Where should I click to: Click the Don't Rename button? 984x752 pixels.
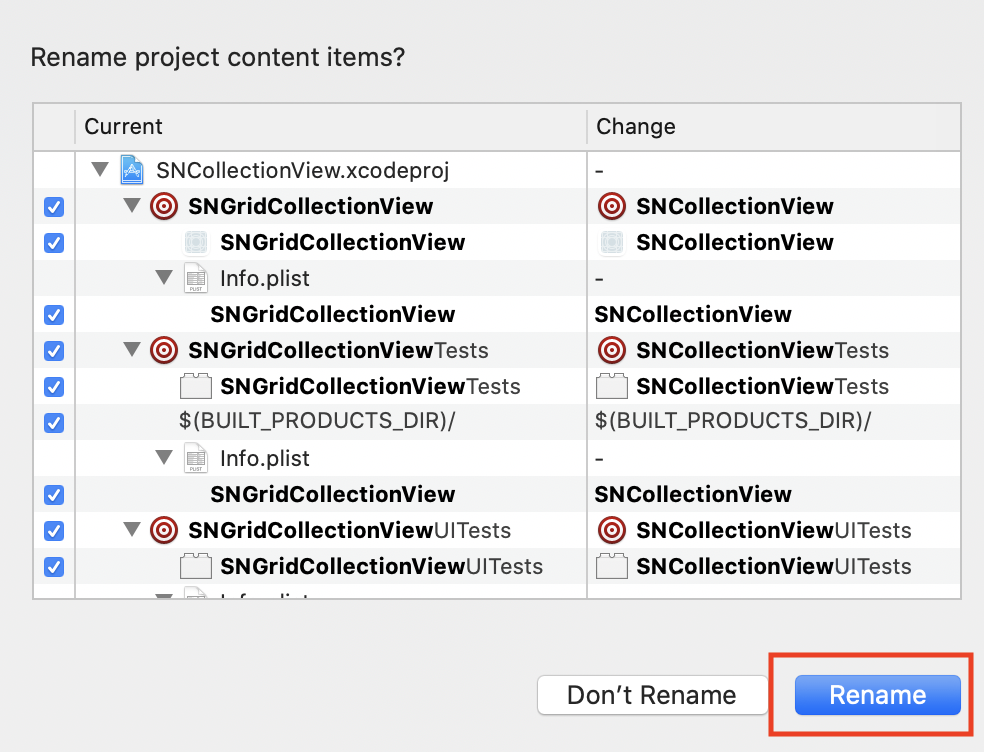click(x=652, y=695)
